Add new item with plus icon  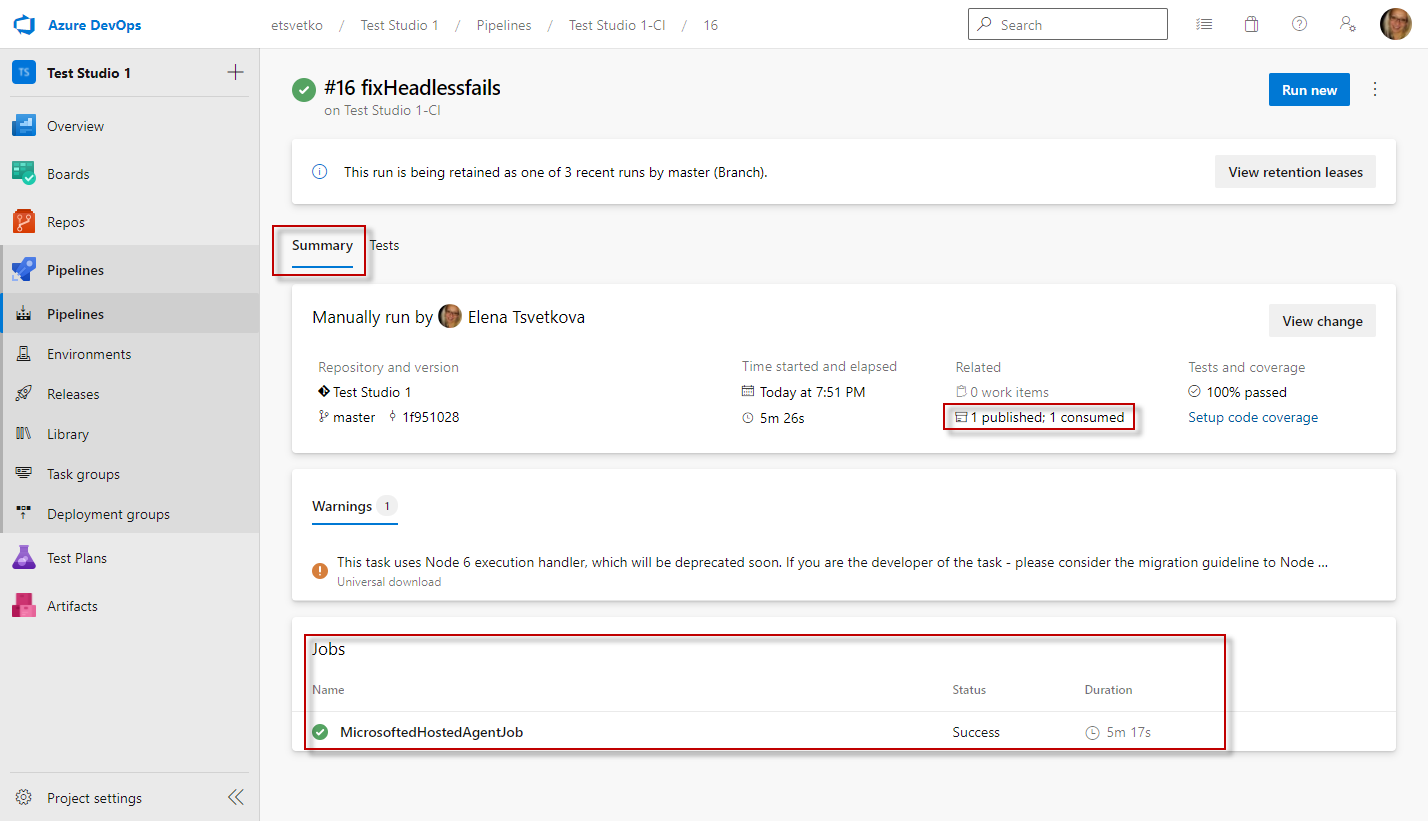click(x=236, y=72)
